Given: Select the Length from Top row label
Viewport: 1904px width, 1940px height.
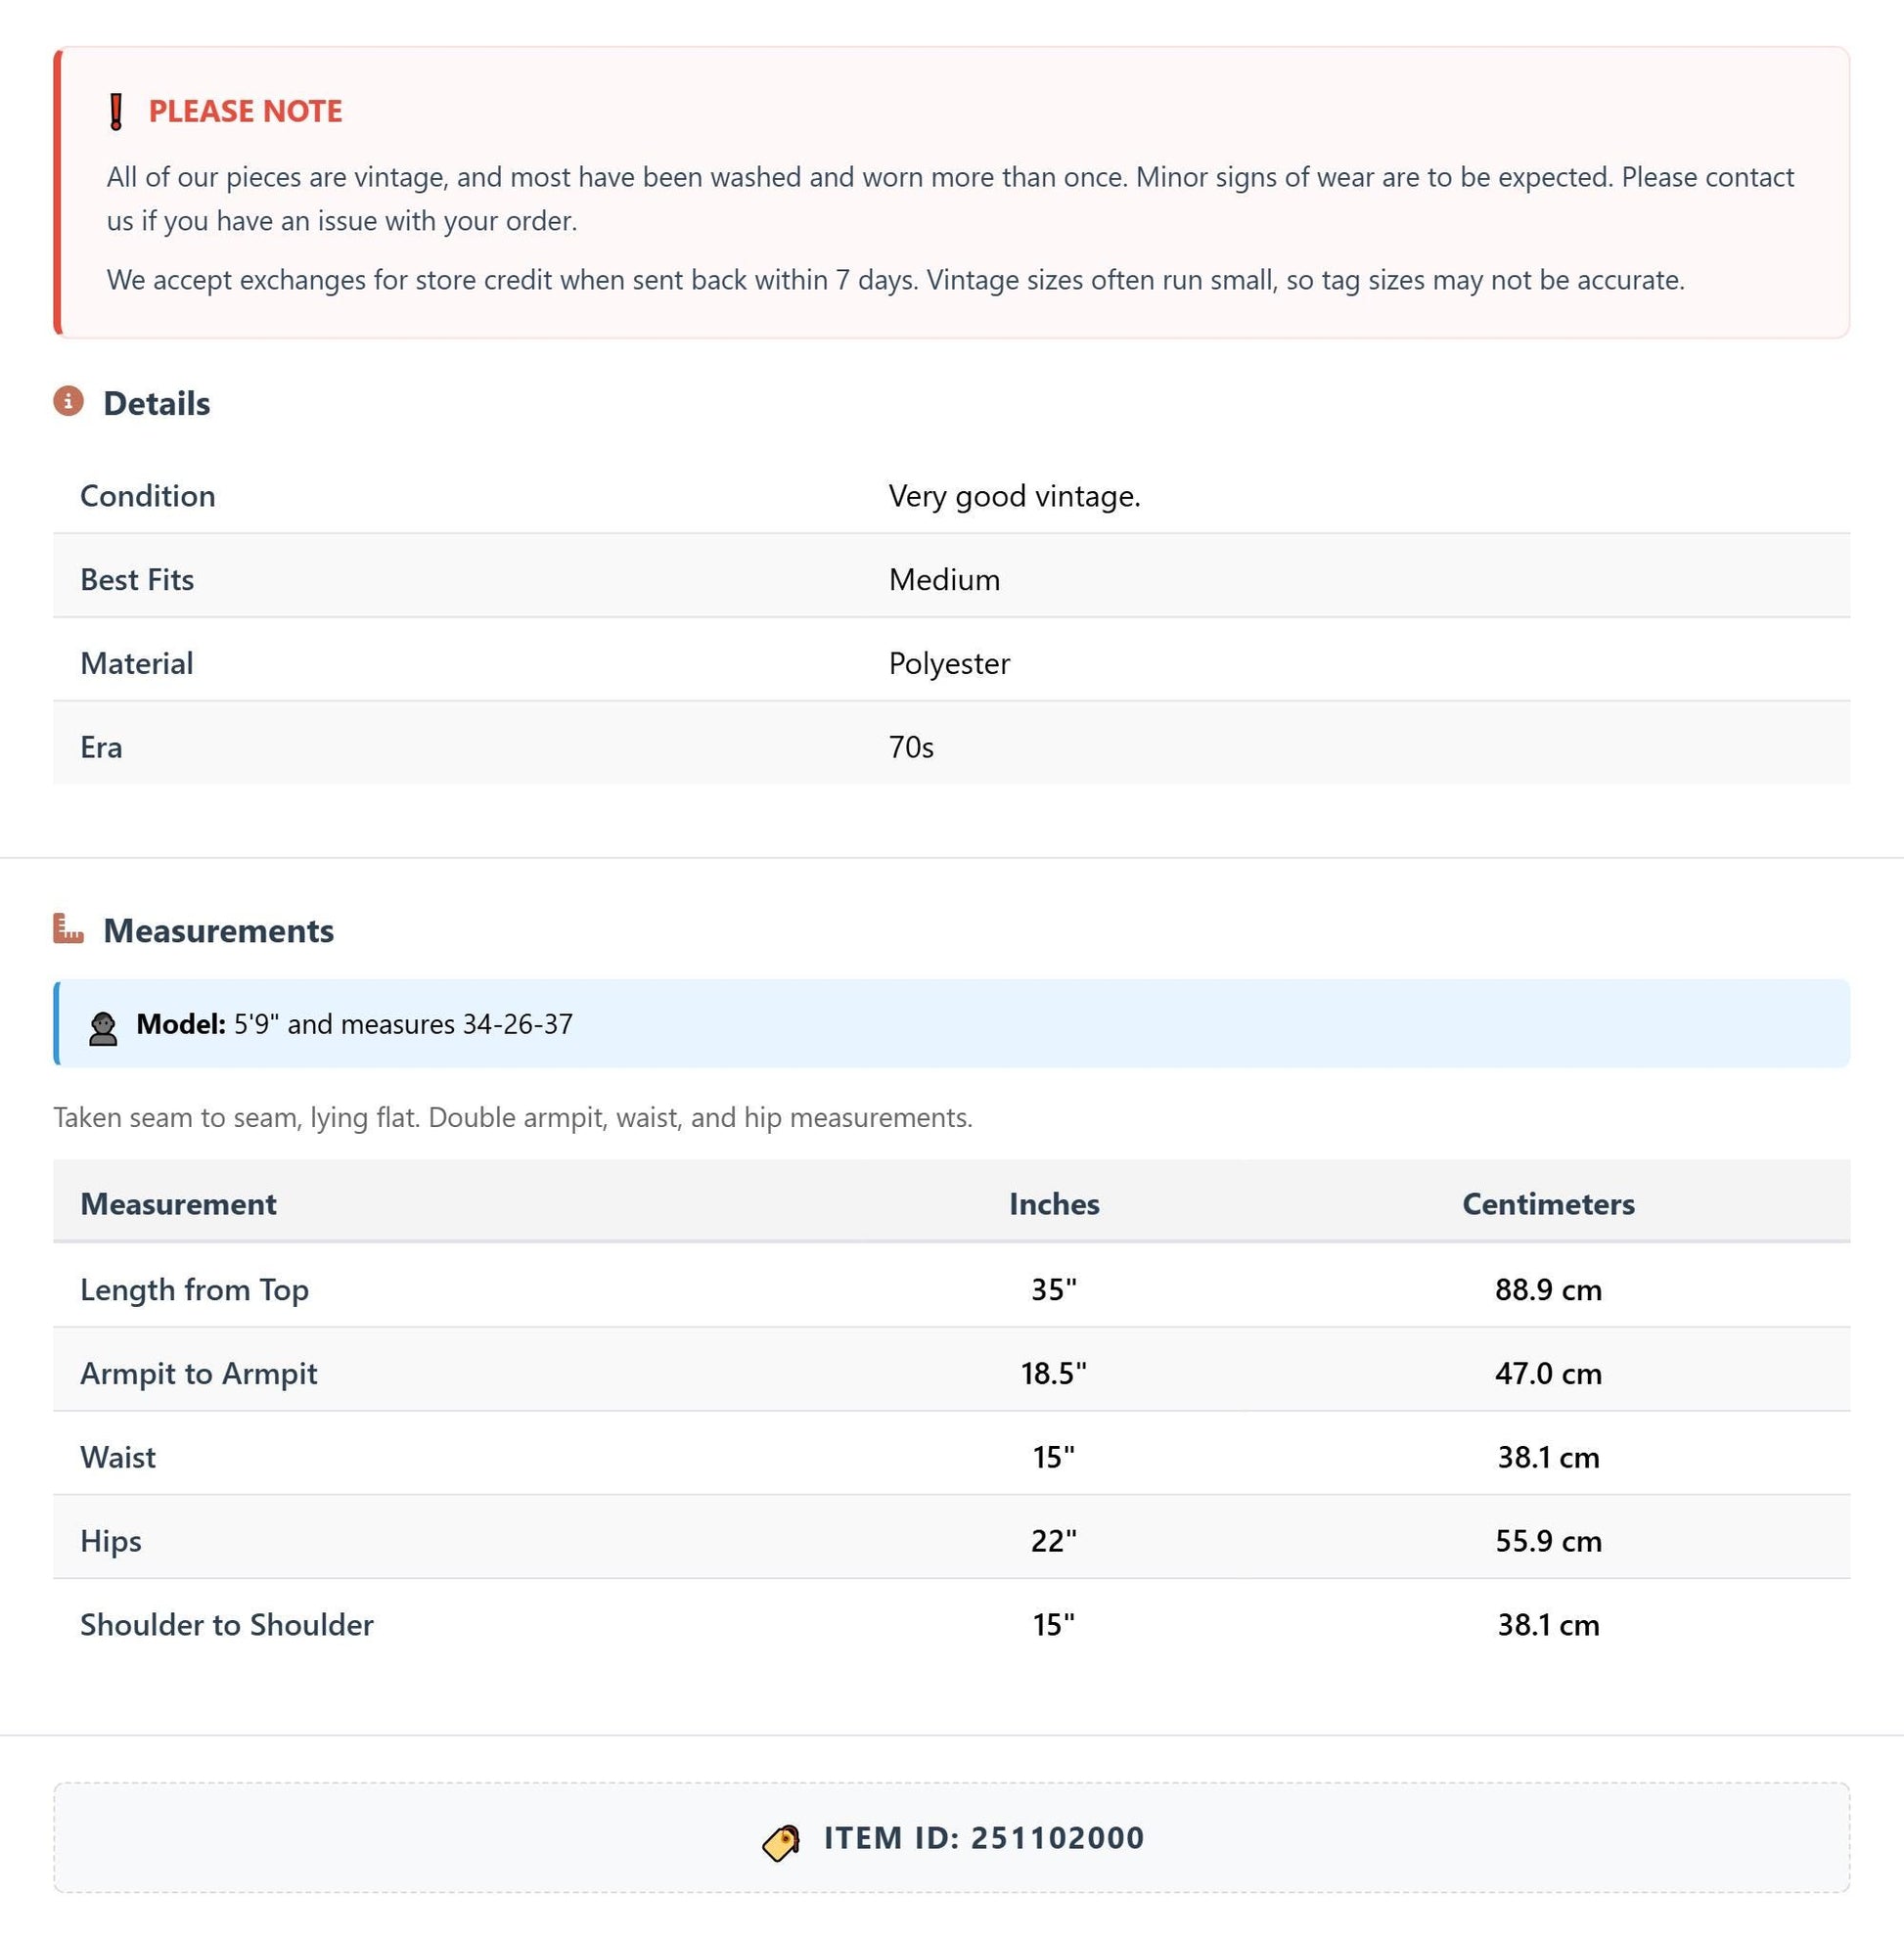Looking at the screenshot, I should tap(195, 1289).
